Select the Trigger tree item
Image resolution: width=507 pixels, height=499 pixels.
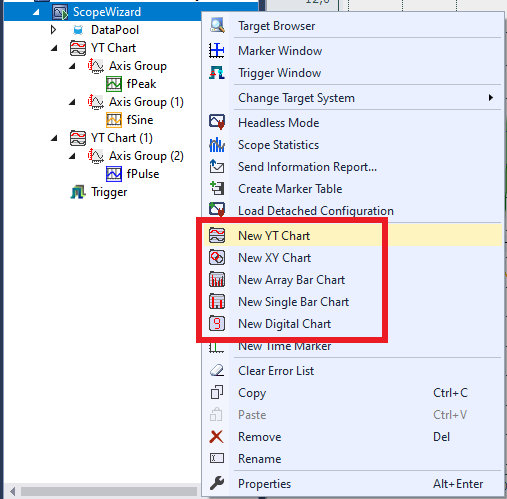109,192
